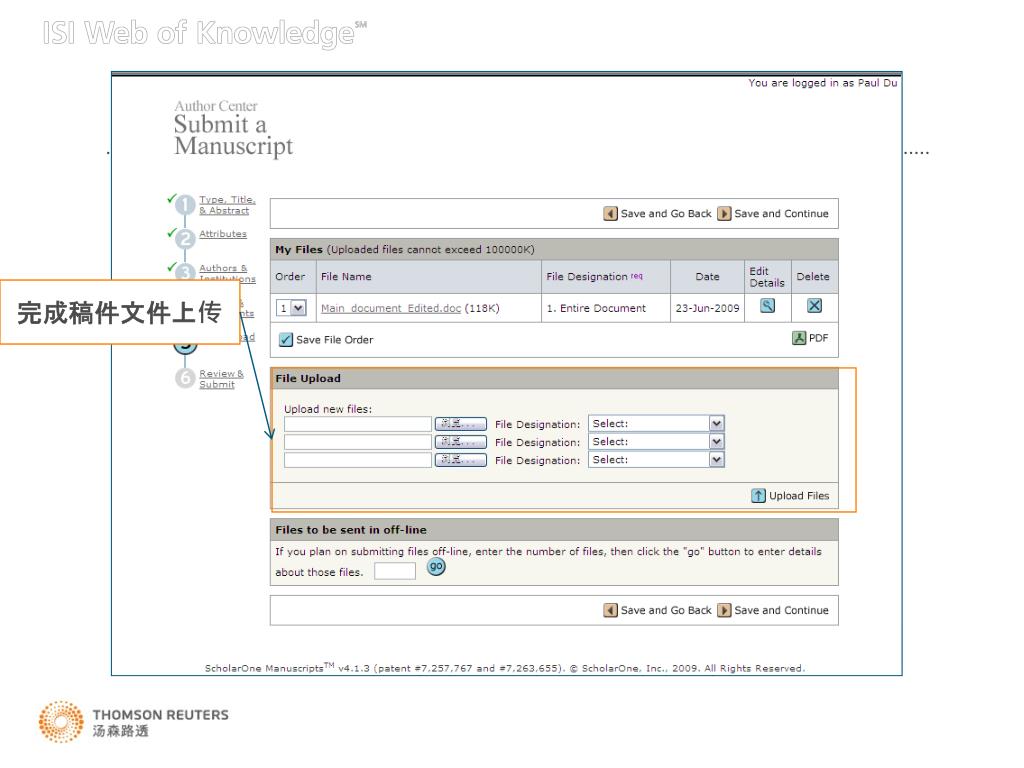
Task: Click the Upload Files arrow icon
Action: 758,496
